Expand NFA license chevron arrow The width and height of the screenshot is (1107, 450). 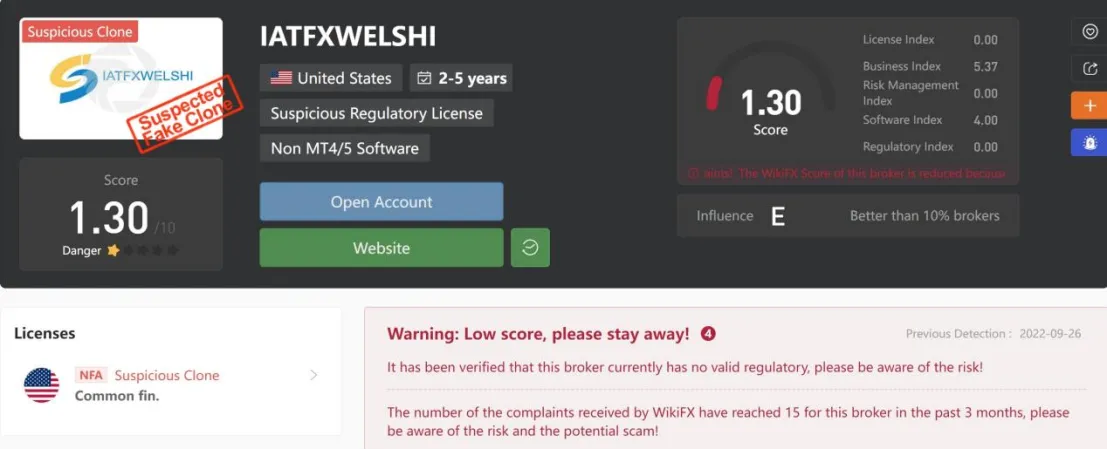(x=314, y=375)
